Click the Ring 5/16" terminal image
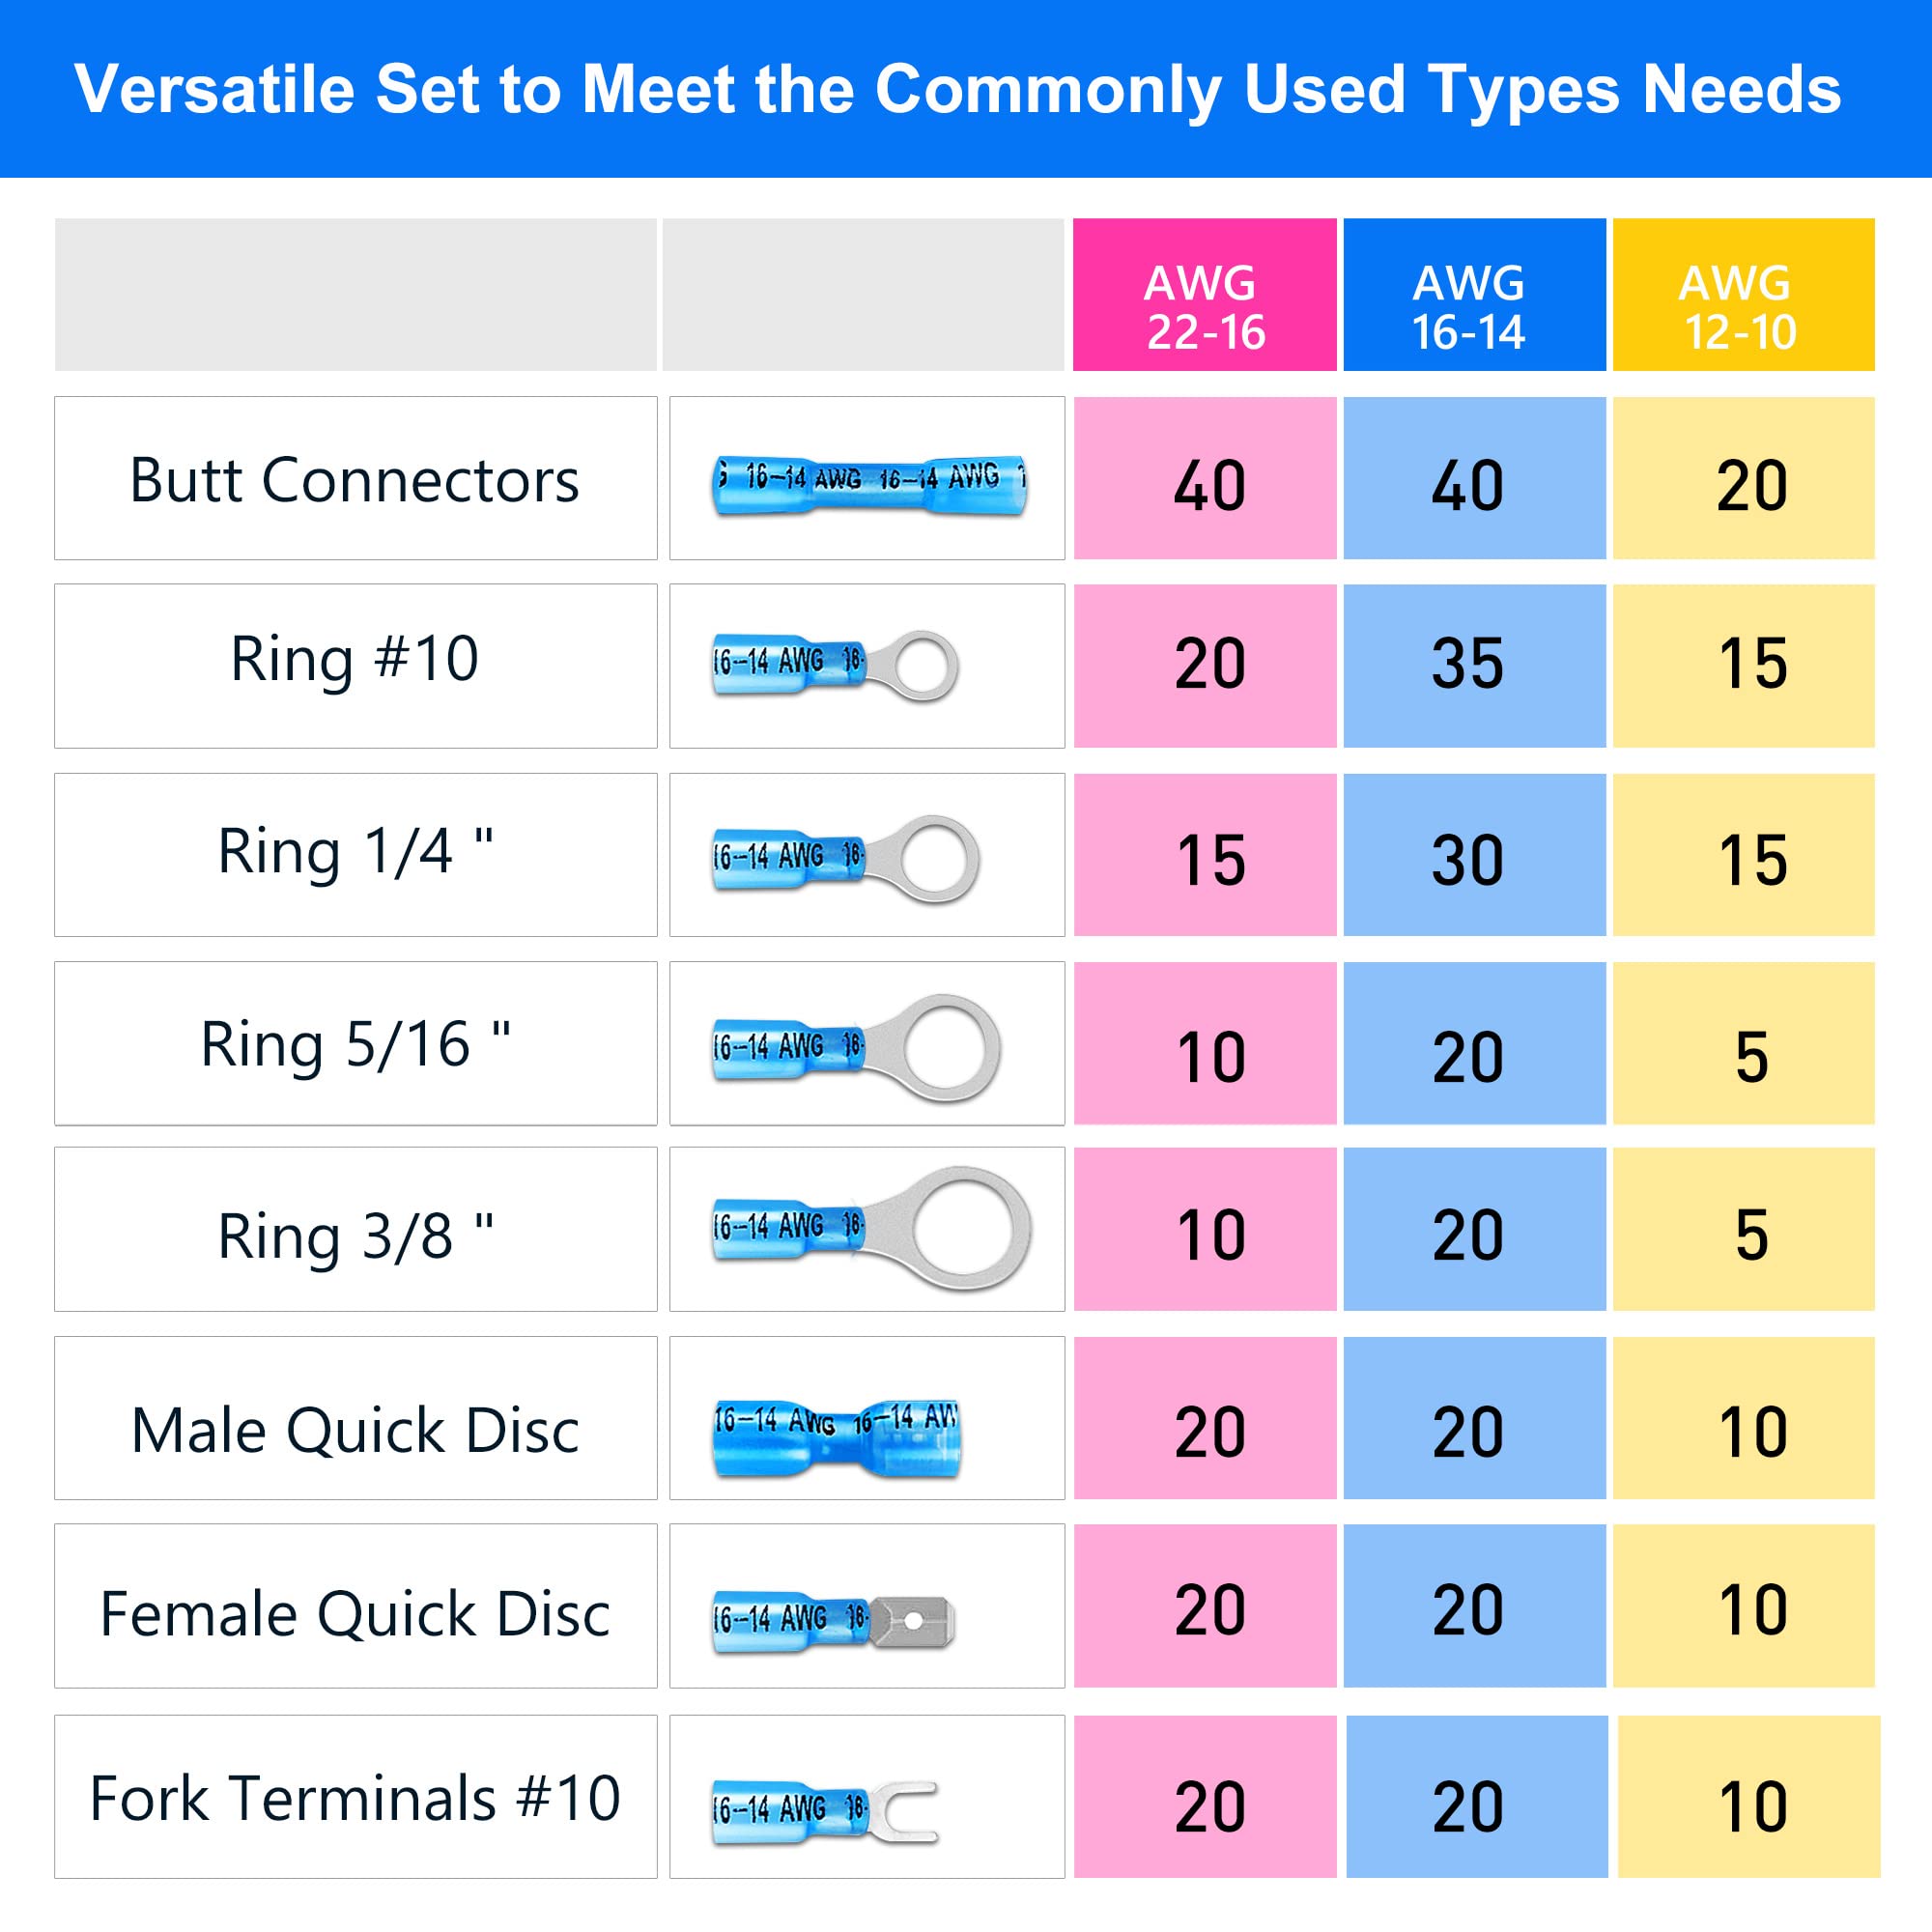Image resolution: width=1932 pixels, height=1932 pixels. [855, 1048]
